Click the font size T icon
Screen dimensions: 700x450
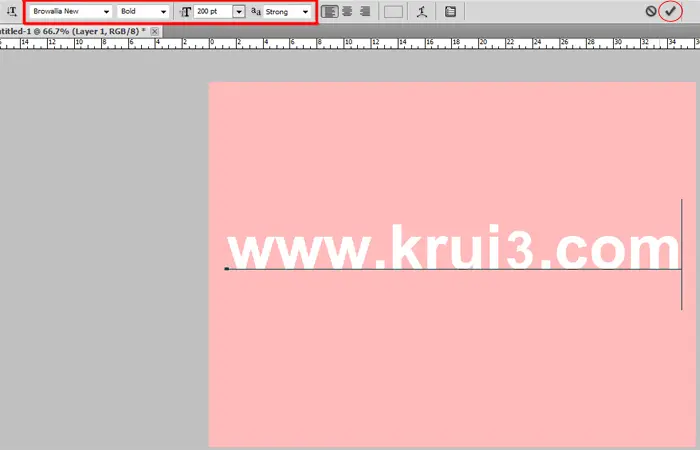(186, 12)
